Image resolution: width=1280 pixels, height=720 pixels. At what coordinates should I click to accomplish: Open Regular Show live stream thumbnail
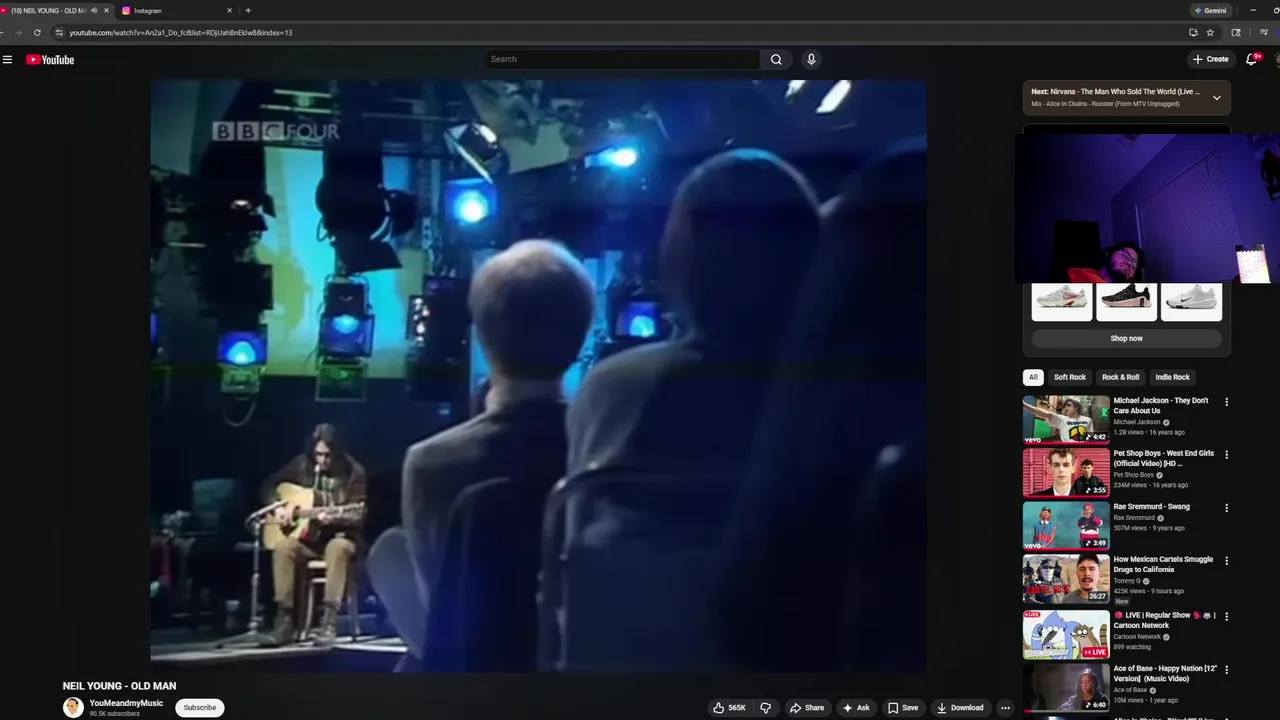click(1066, 634)
